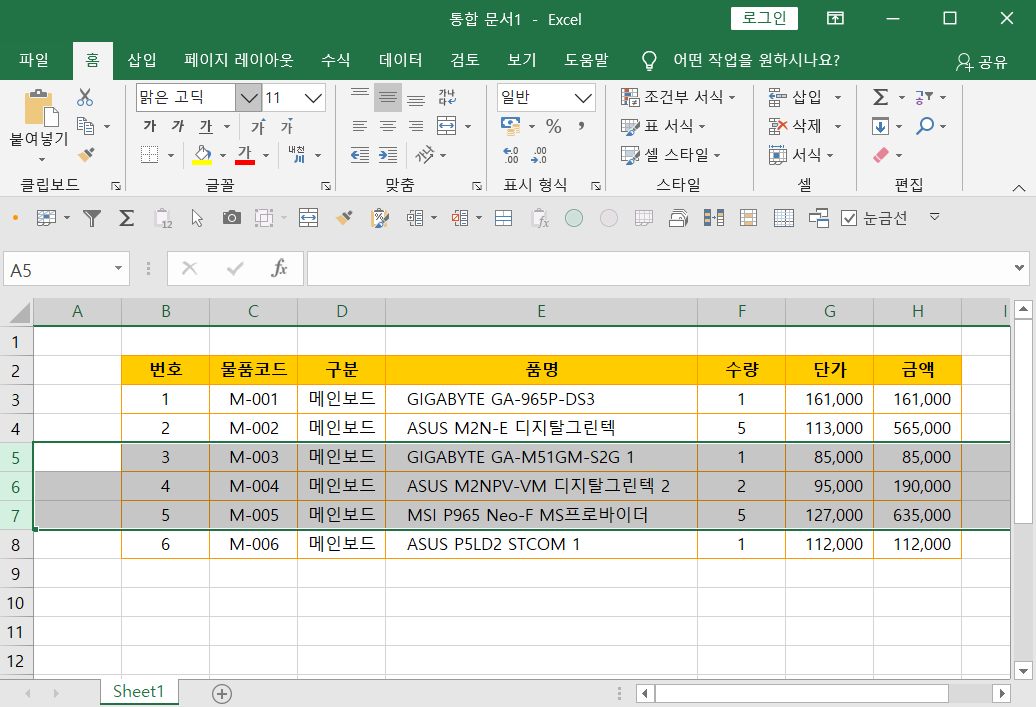The image size is (1036, 707).
Task: Toggle 눈금선 gridlines checkbox
Action: 849,218
